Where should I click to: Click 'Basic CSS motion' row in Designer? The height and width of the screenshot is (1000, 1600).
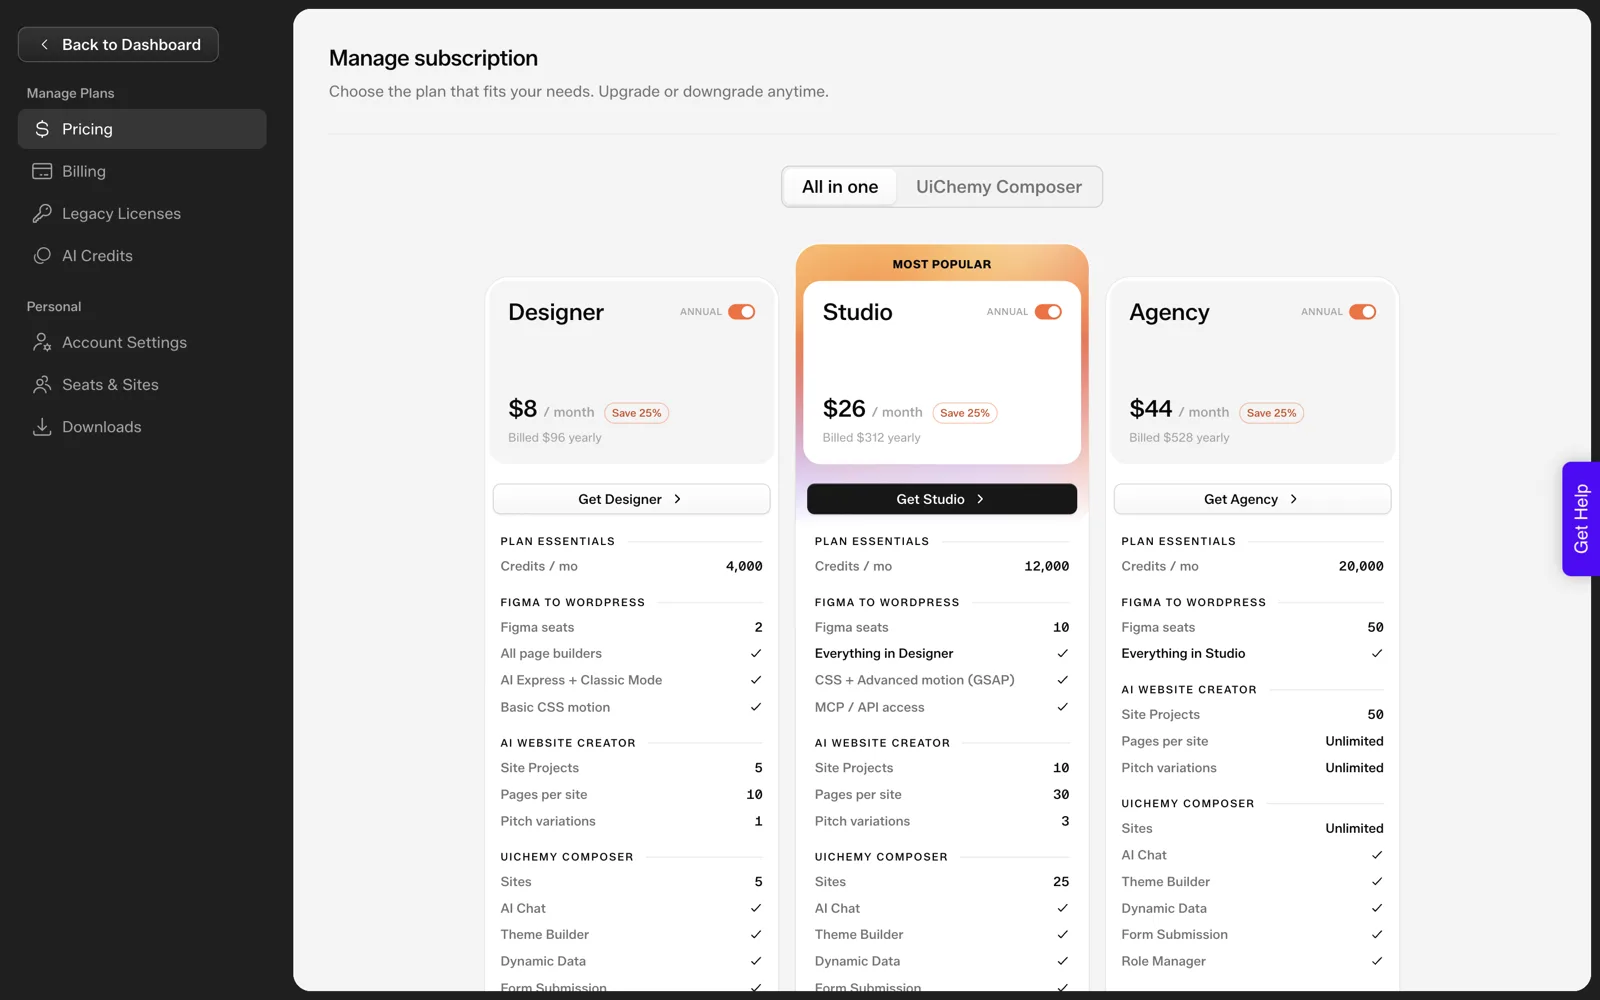tap(631, 707)
